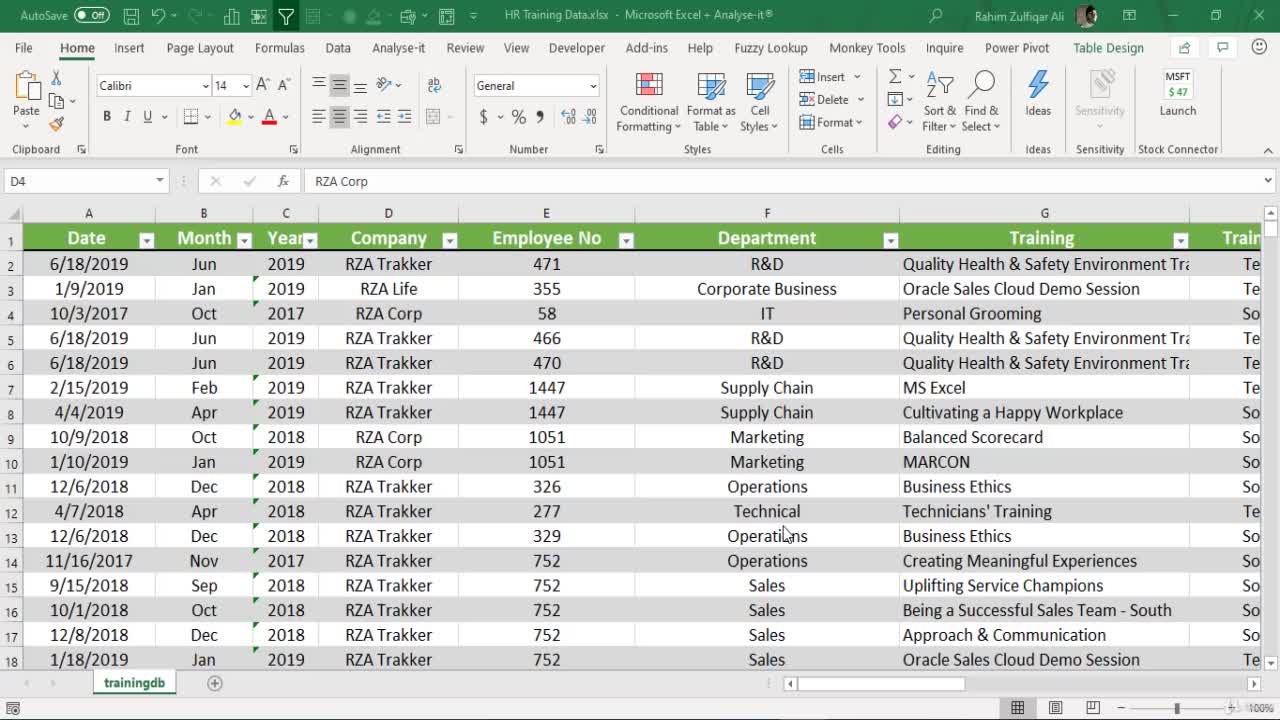Switch to the Formulas tab
The image size is (1280, 720).
click(x=279, y=48)
